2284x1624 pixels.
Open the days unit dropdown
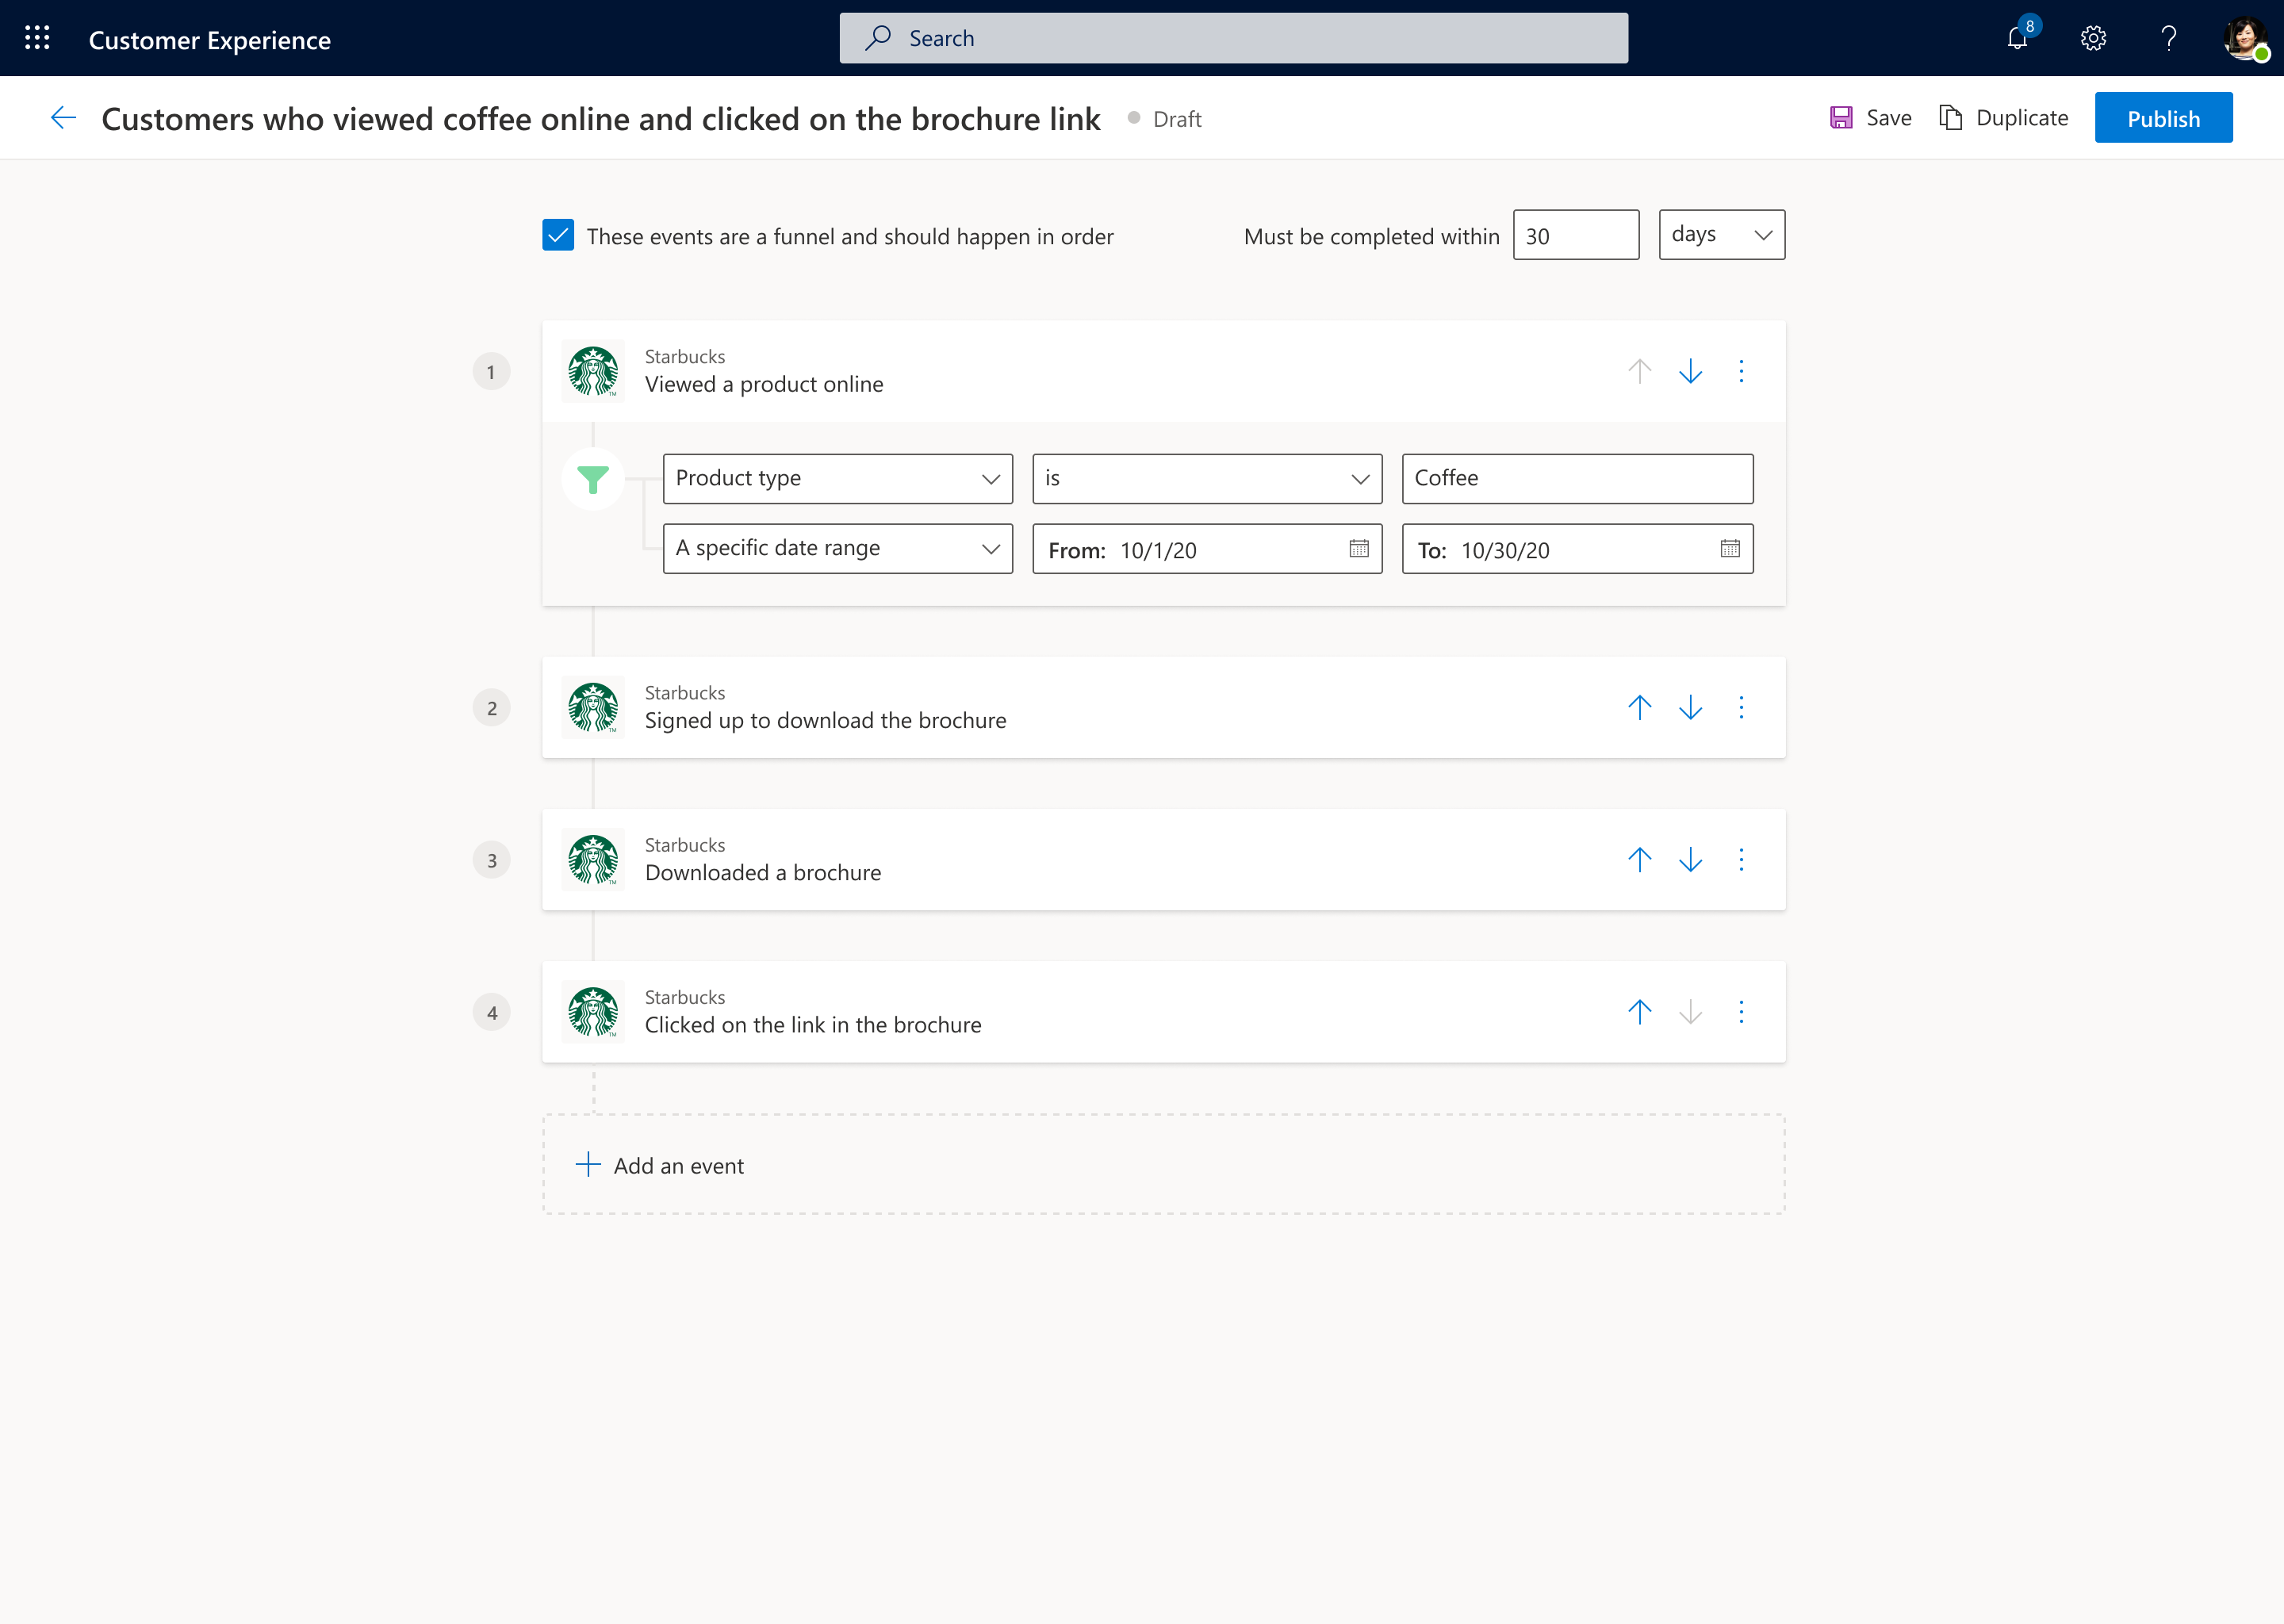pos(1721,235)
